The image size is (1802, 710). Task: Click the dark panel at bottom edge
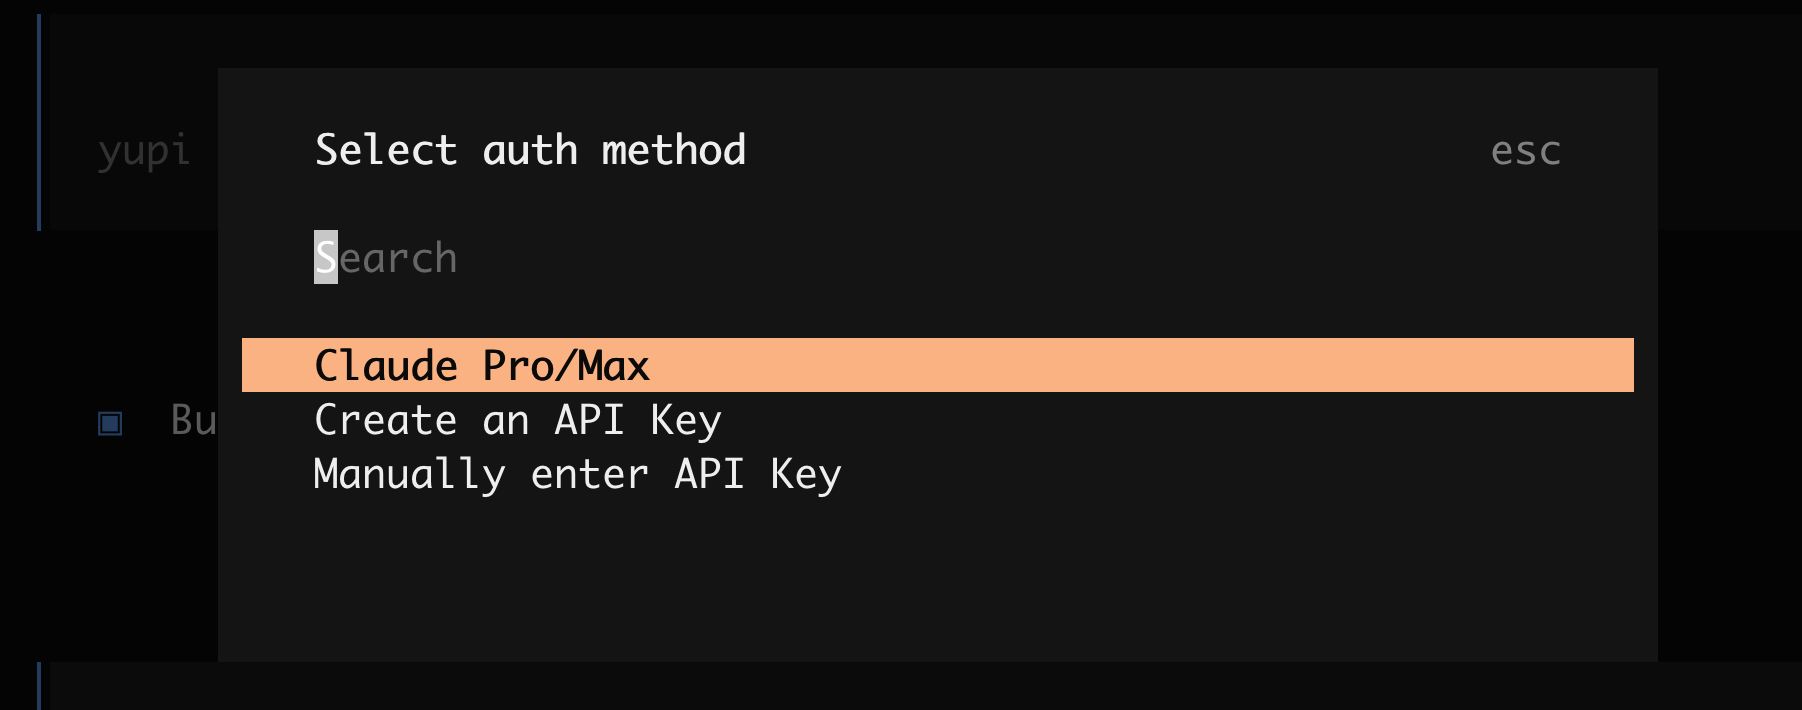tap(900, 688)
